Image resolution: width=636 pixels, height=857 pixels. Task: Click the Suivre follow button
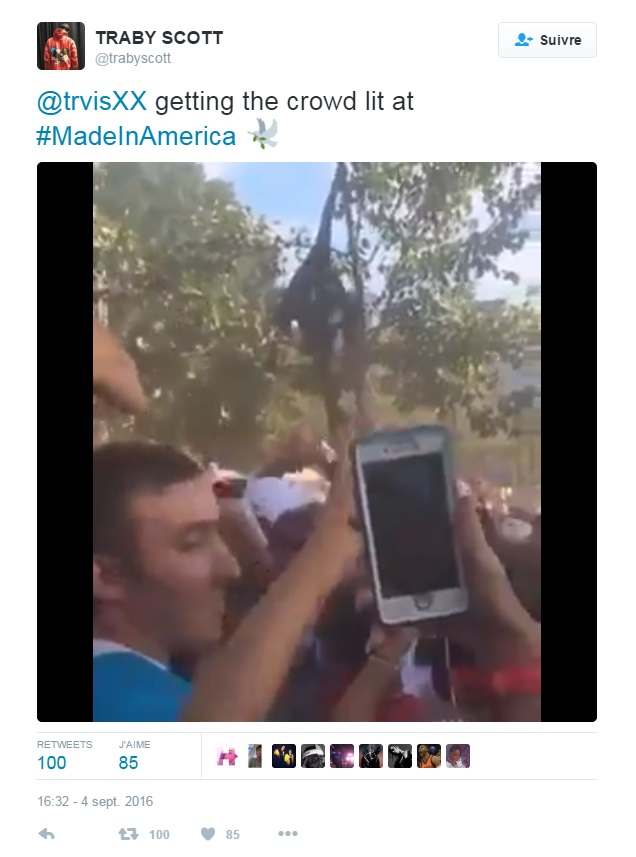click(x=547, y=40)
